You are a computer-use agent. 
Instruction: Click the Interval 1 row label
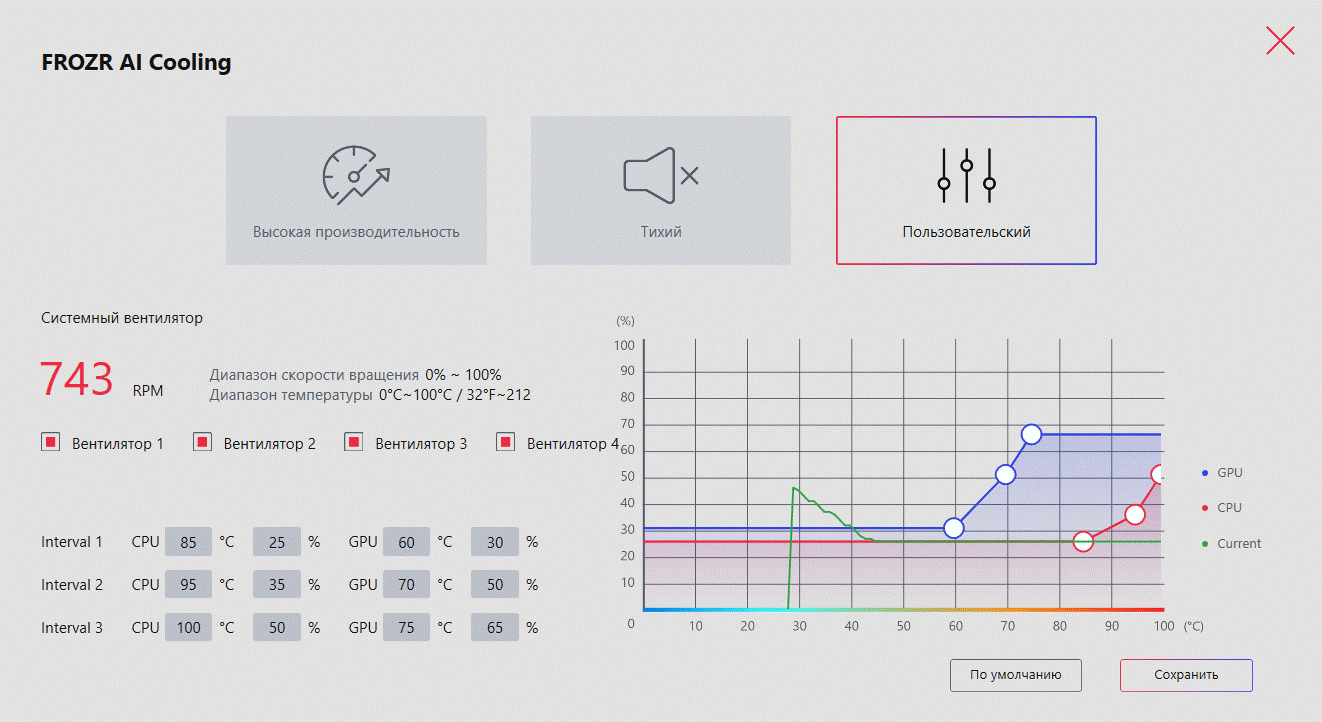(x=72, y=542)
